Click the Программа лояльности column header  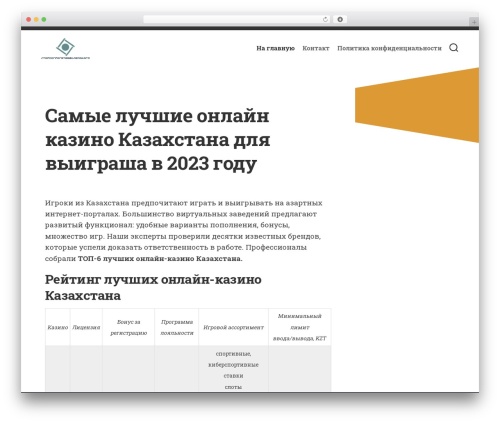[177, 327]
